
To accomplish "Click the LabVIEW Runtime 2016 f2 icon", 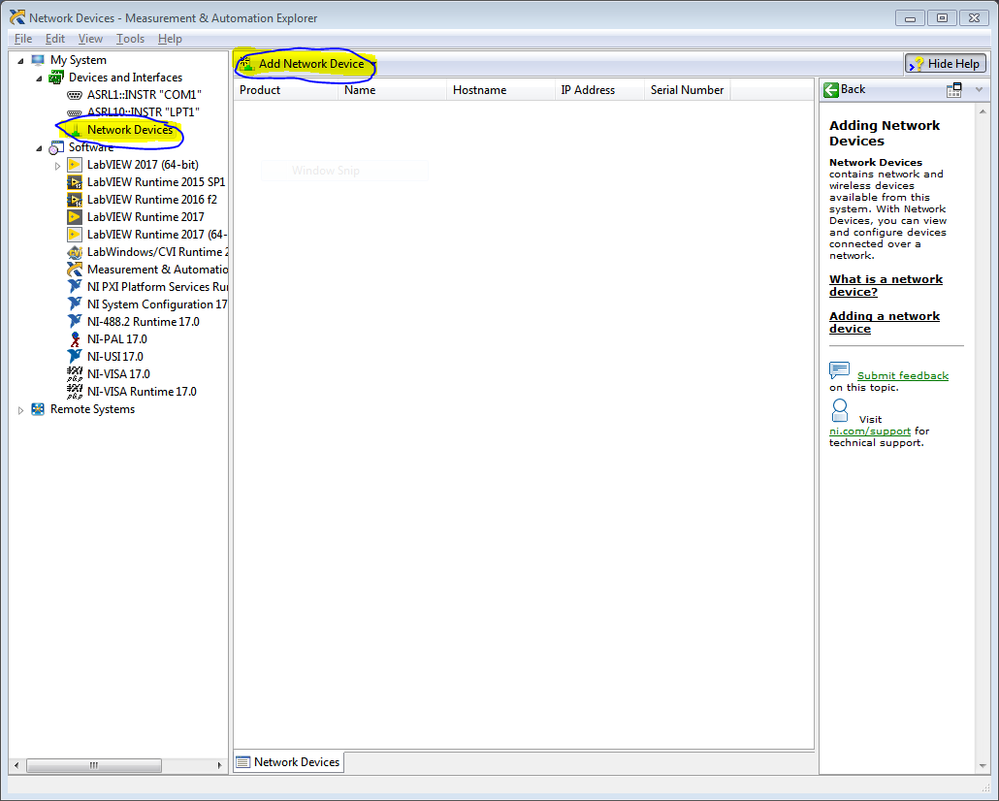I will click(75, 199).
